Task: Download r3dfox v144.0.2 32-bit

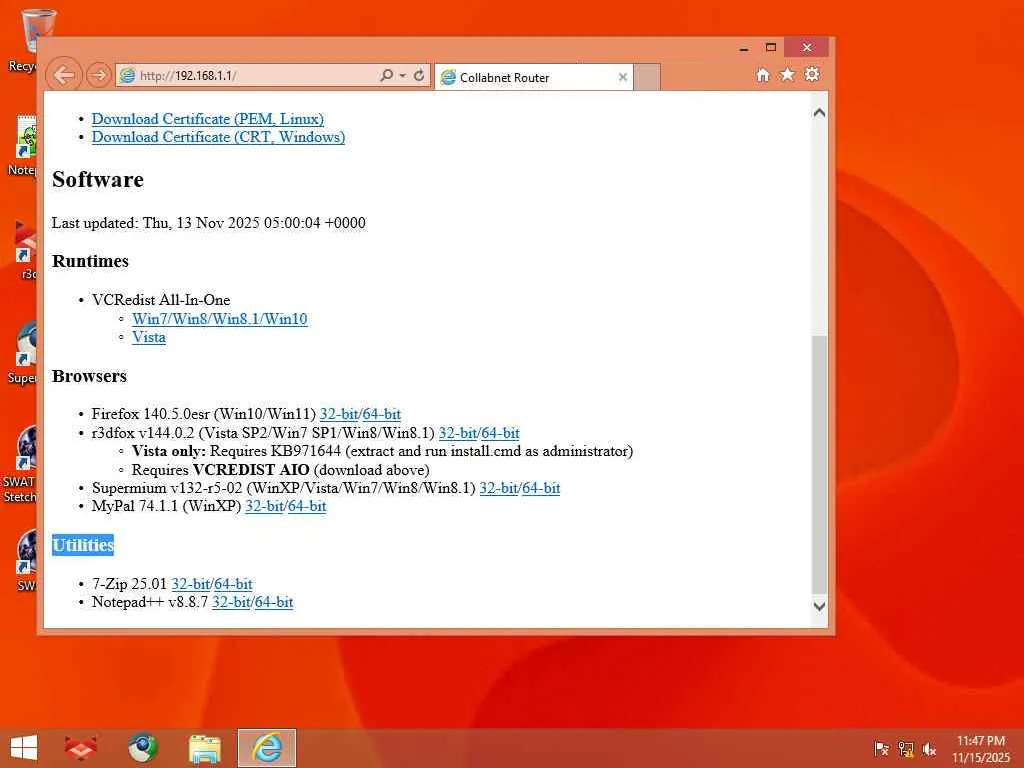Action: click(458, 433)
